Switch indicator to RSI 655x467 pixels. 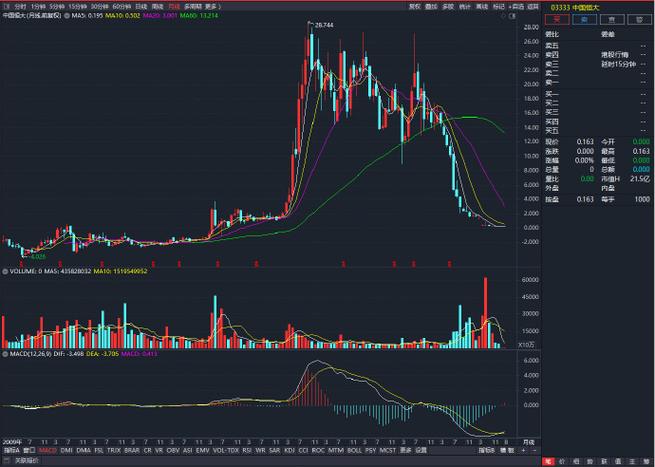pyautogui.click(x=247, y=450)
